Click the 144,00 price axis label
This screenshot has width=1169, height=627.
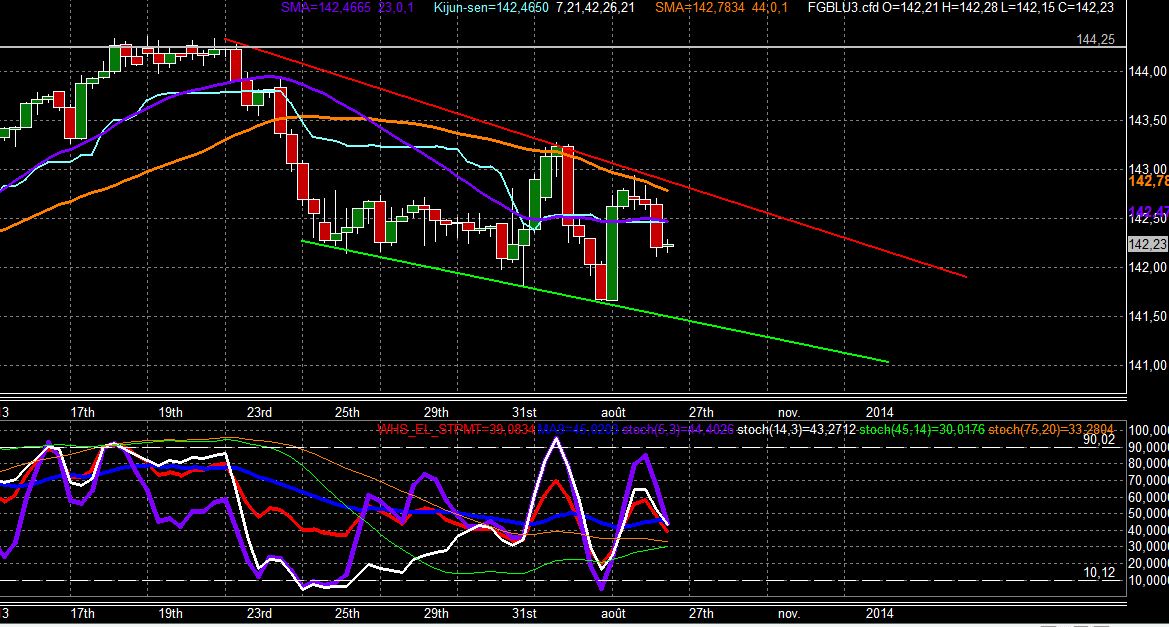point(1147,72)
